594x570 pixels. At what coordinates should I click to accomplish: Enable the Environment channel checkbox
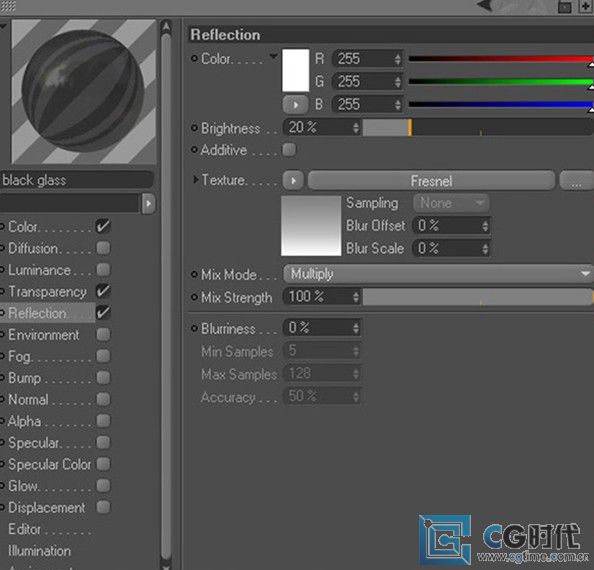pos(103,334)
